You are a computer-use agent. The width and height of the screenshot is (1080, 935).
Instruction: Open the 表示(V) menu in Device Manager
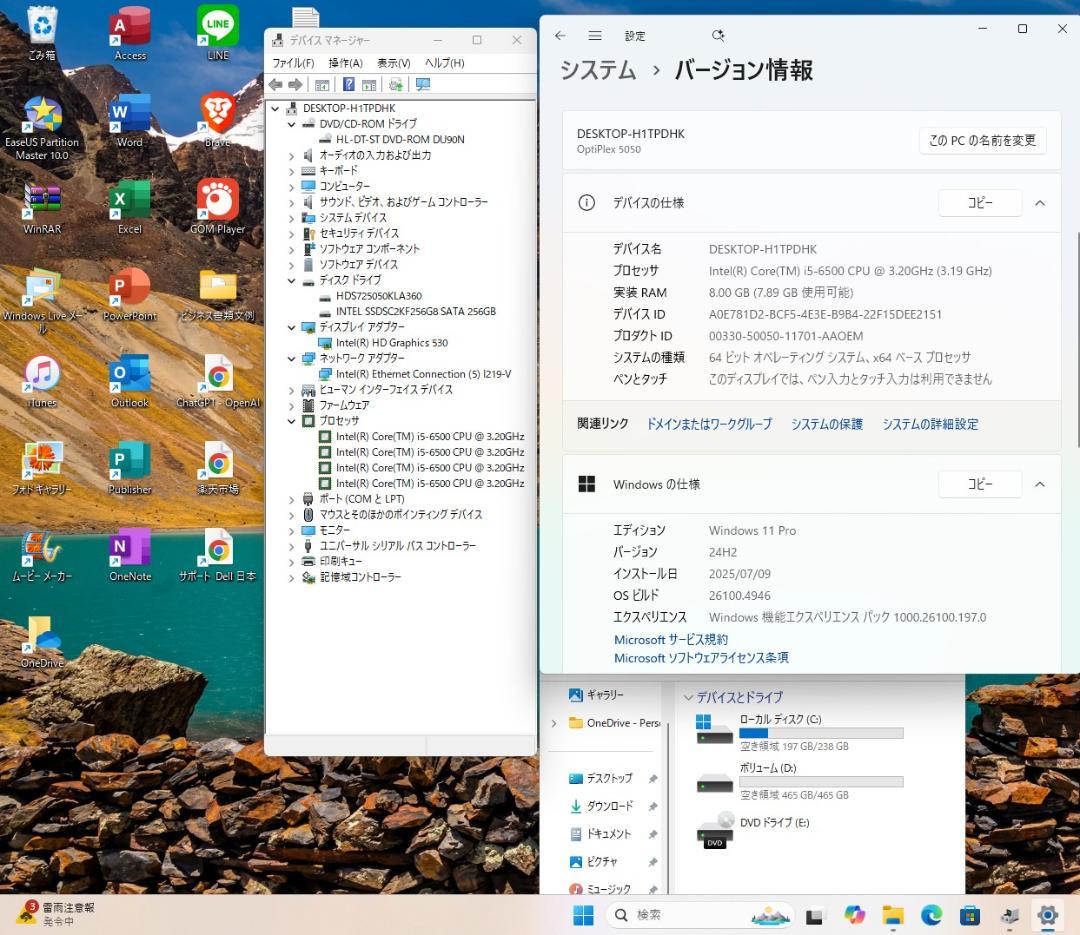391,62
